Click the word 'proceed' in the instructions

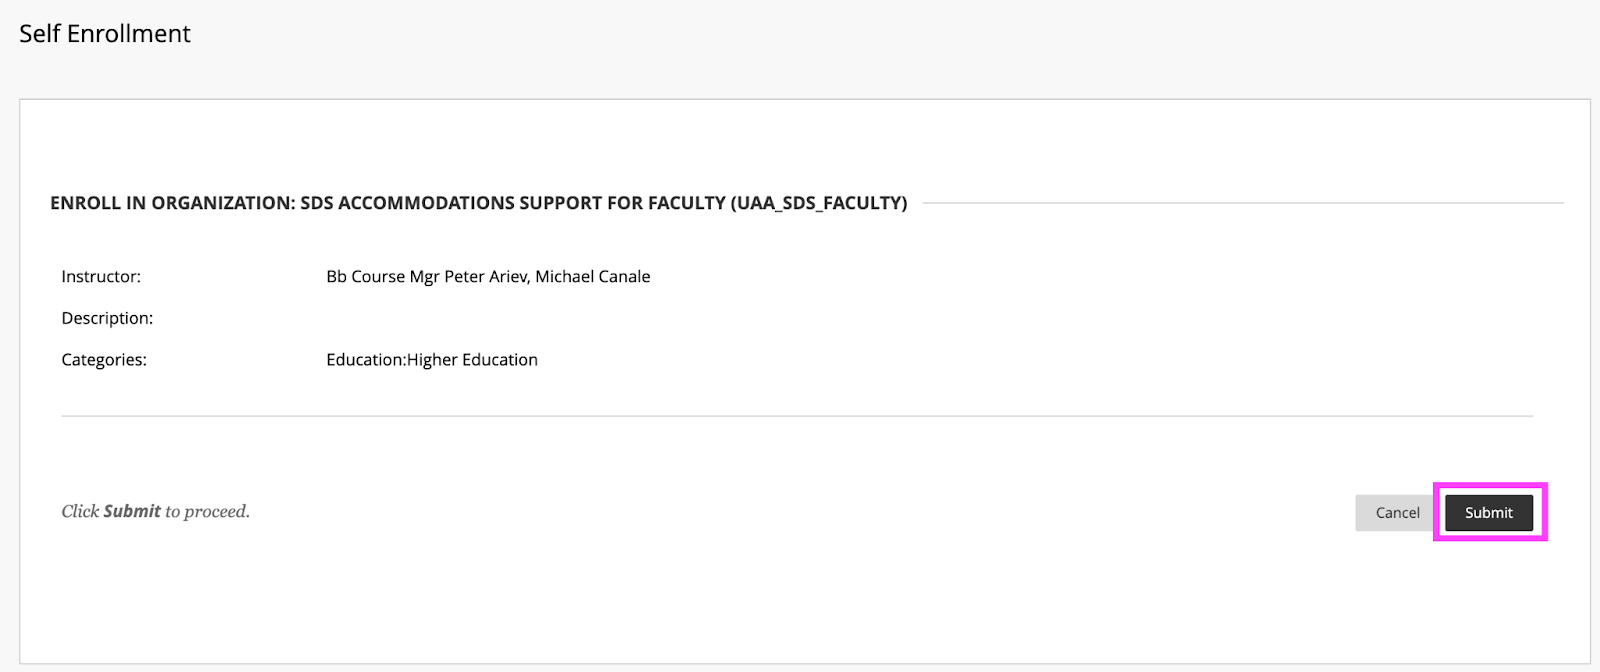pyautogui.click(x=214, y=512)
